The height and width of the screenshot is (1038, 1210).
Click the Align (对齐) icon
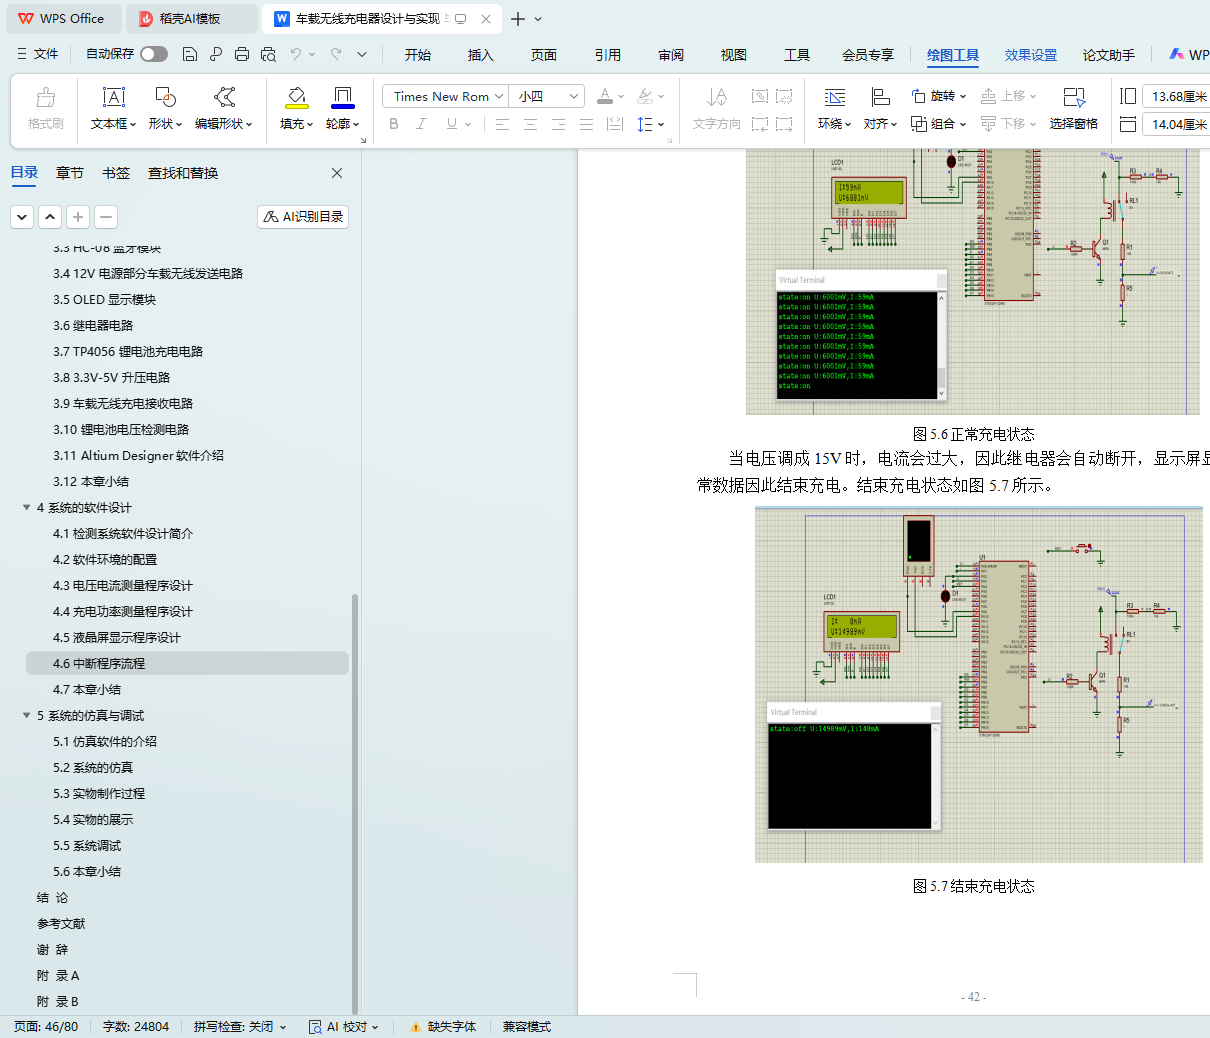pyautogui.click(x=880, y=97)
